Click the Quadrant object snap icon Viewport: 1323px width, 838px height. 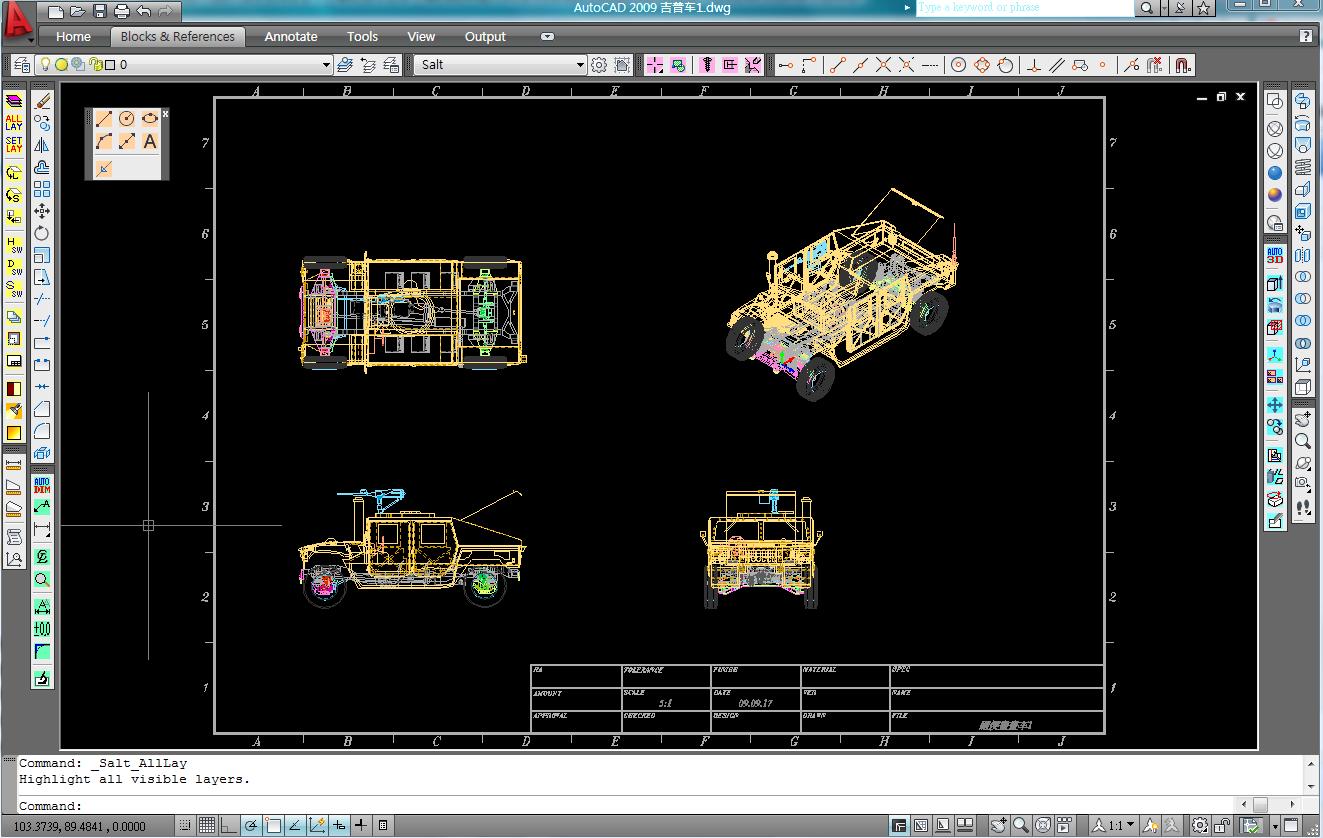(x=981, y=65)
